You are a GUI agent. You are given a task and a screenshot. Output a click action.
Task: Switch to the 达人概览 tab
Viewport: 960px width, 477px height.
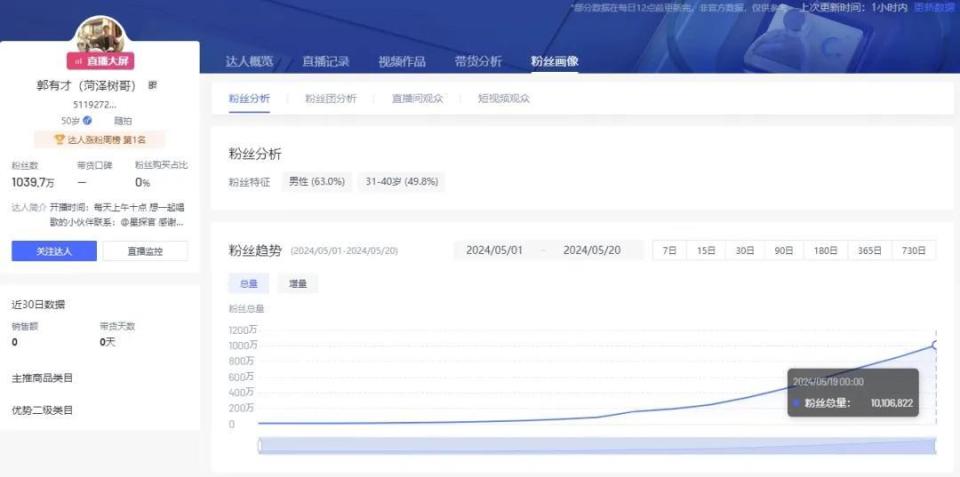249,61
